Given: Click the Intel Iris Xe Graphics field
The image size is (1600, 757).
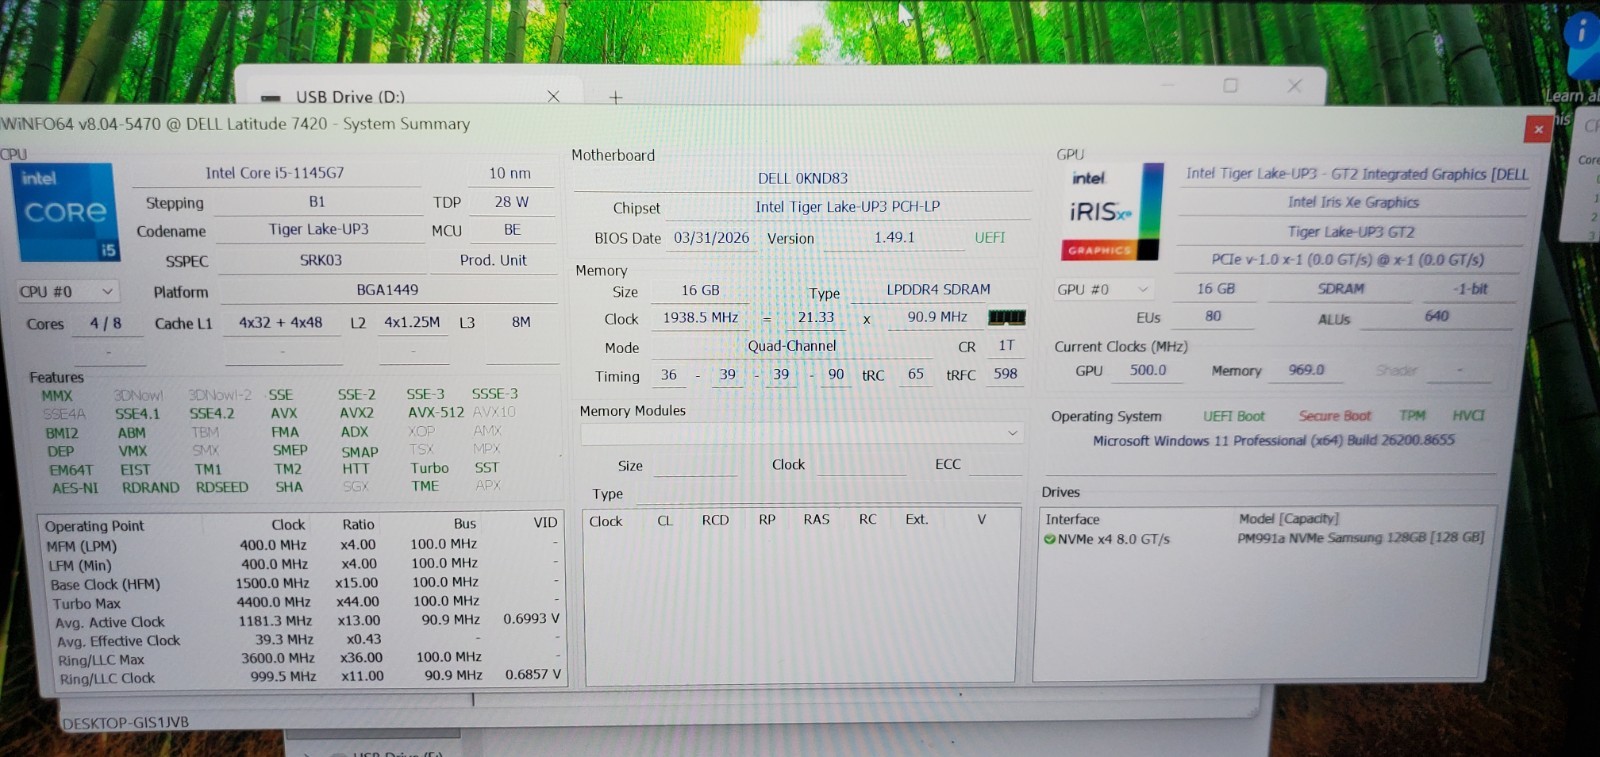Looking at the screenshot, I should pos(1353,202).
